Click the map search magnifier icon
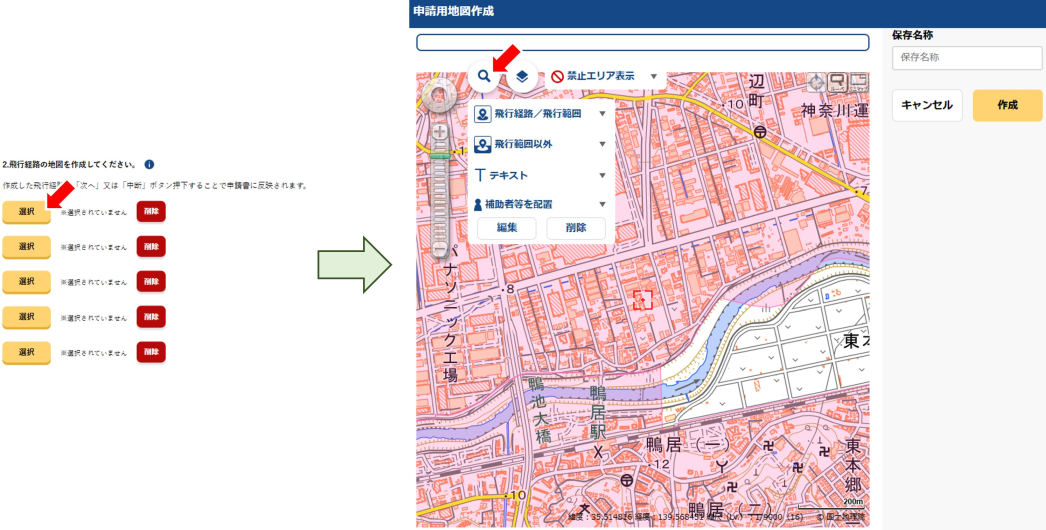The image size is (1046, 530). coord(484,76)
